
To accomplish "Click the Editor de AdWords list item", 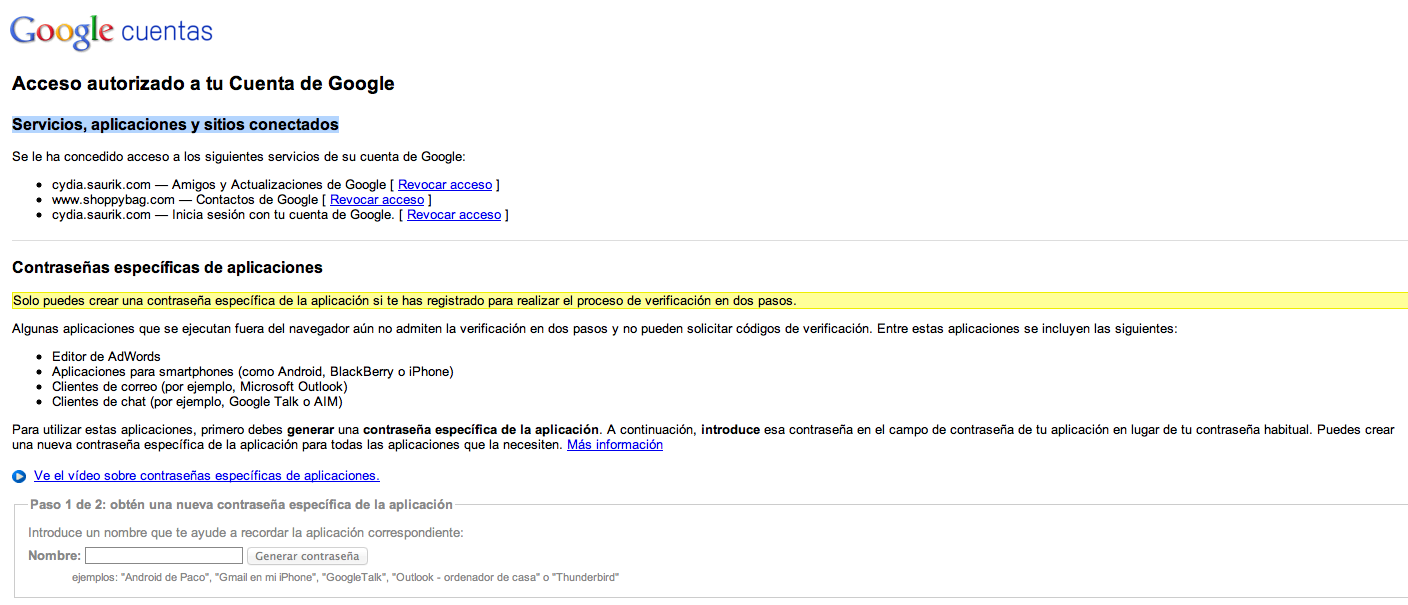I will (x=106, y=356).
